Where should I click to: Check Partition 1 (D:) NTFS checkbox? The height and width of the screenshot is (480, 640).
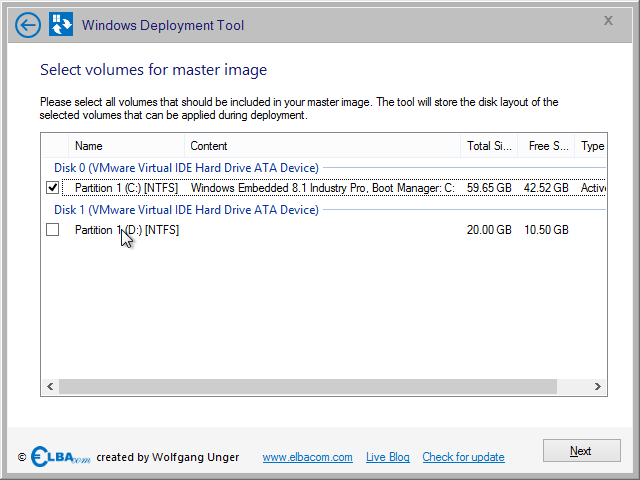tap(53, 230)
